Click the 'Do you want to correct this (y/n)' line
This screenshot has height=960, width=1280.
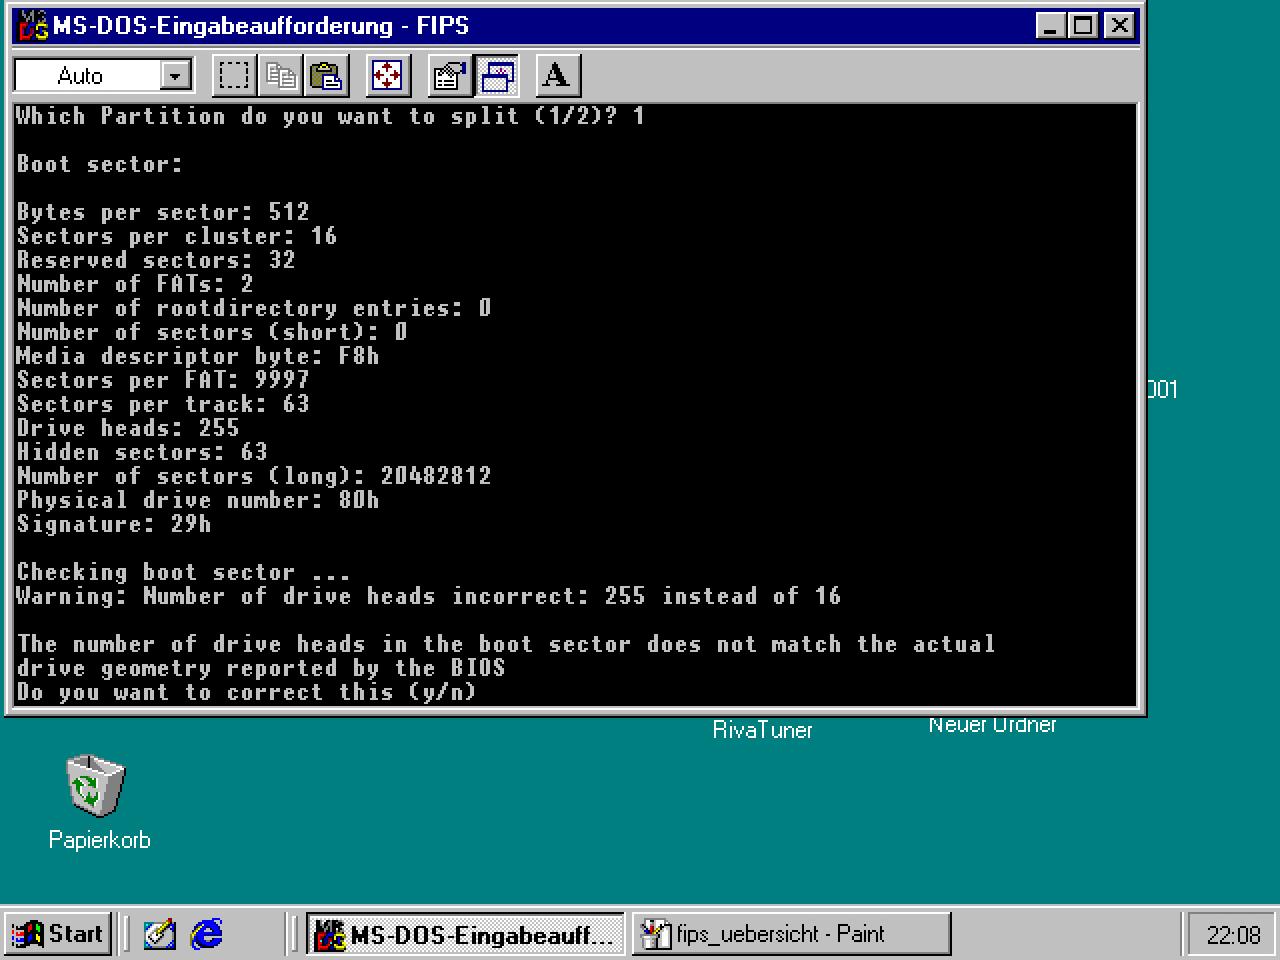(246, 692)
